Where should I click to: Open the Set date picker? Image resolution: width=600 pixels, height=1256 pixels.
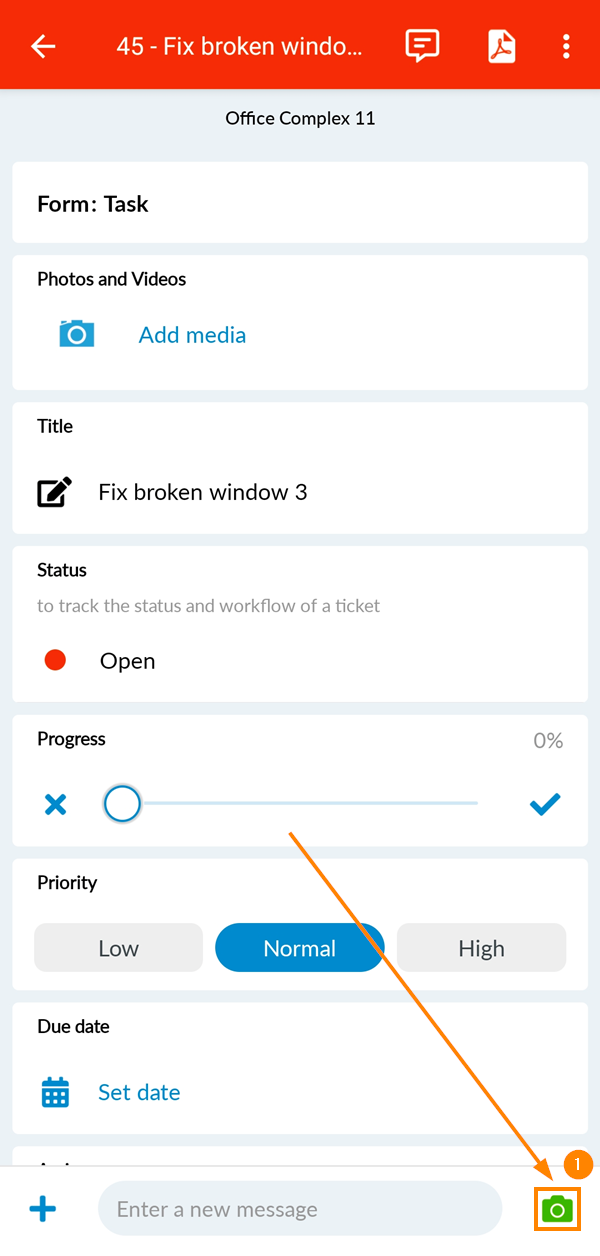coord(139,1092)
